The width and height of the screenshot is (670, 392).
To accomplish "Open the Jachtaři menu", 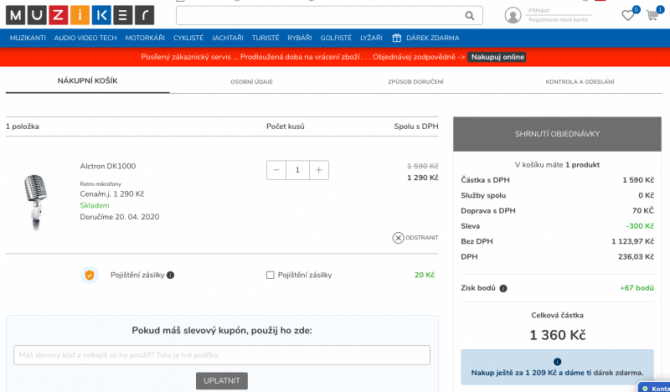I will (228, 38).
